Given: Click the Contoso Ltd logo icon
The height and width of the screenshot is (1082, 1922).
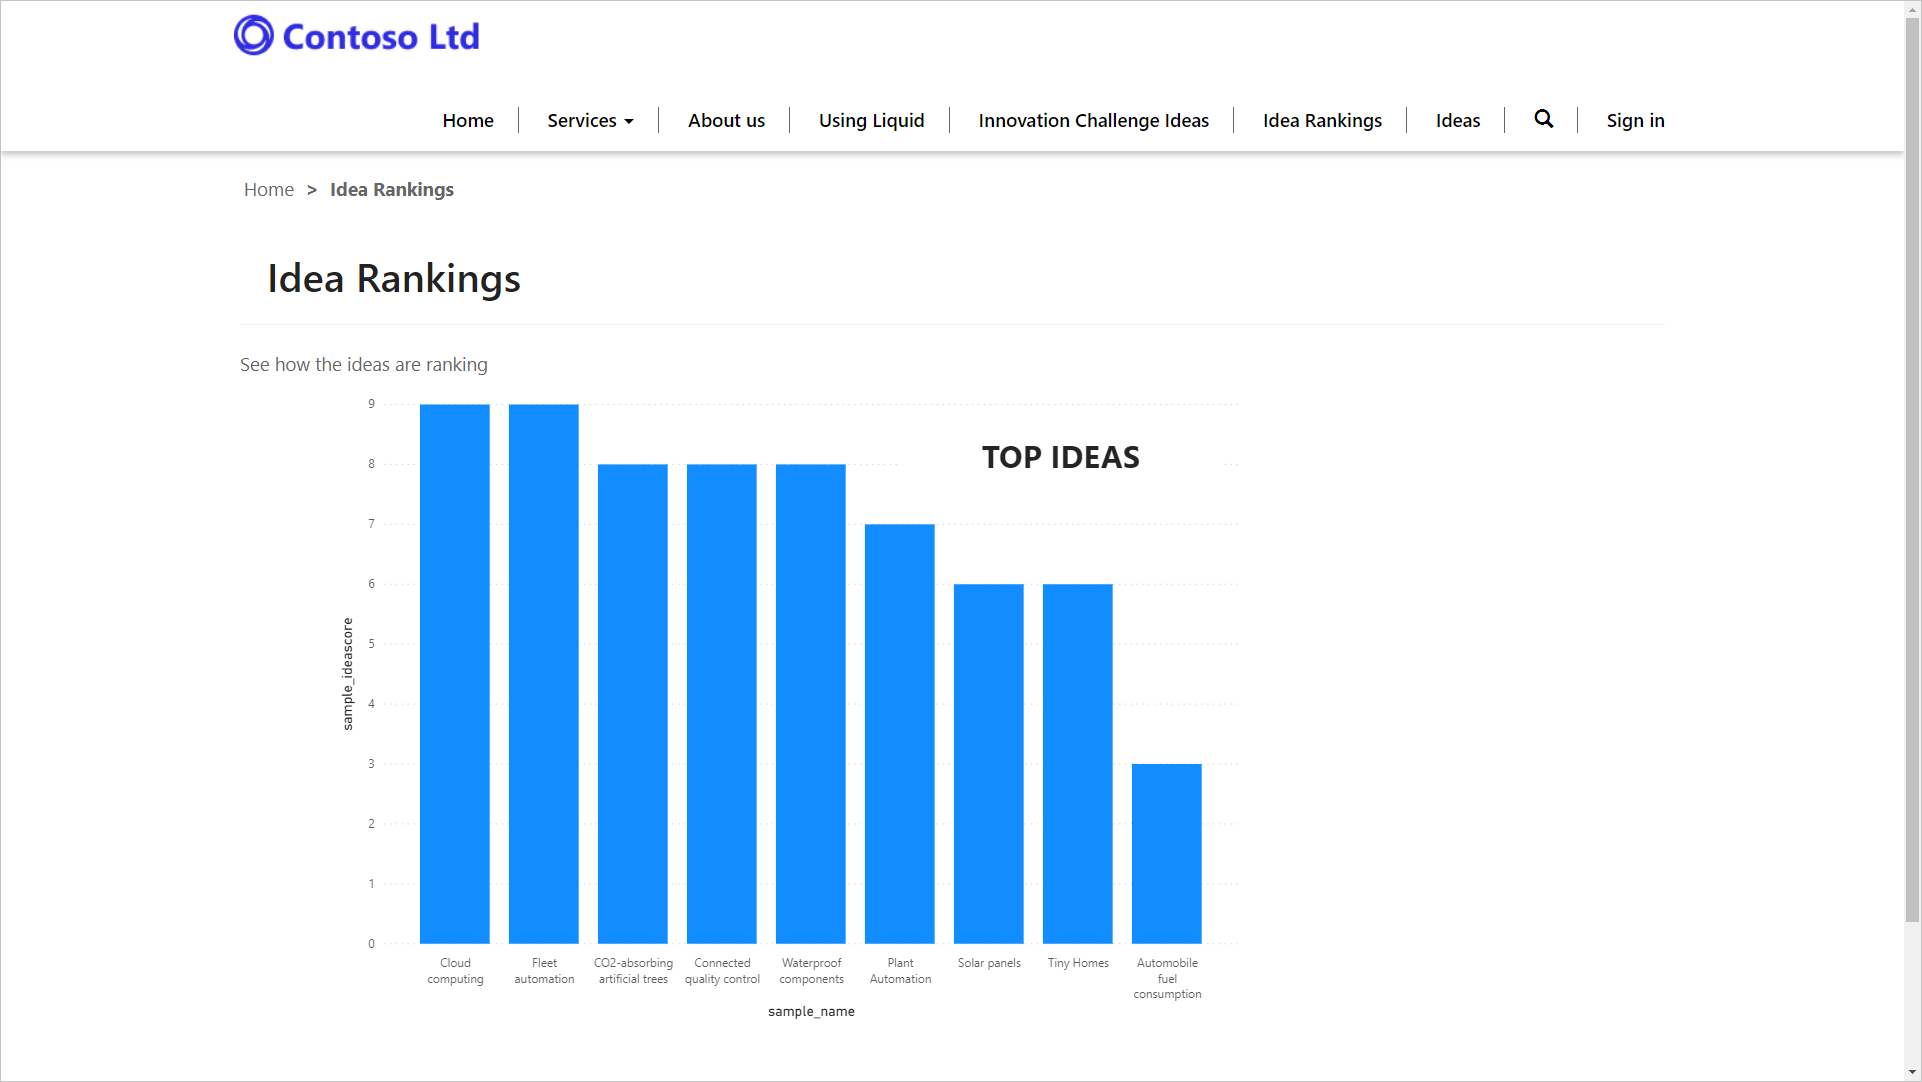Looking at the screenshot, I should [252, 36].
